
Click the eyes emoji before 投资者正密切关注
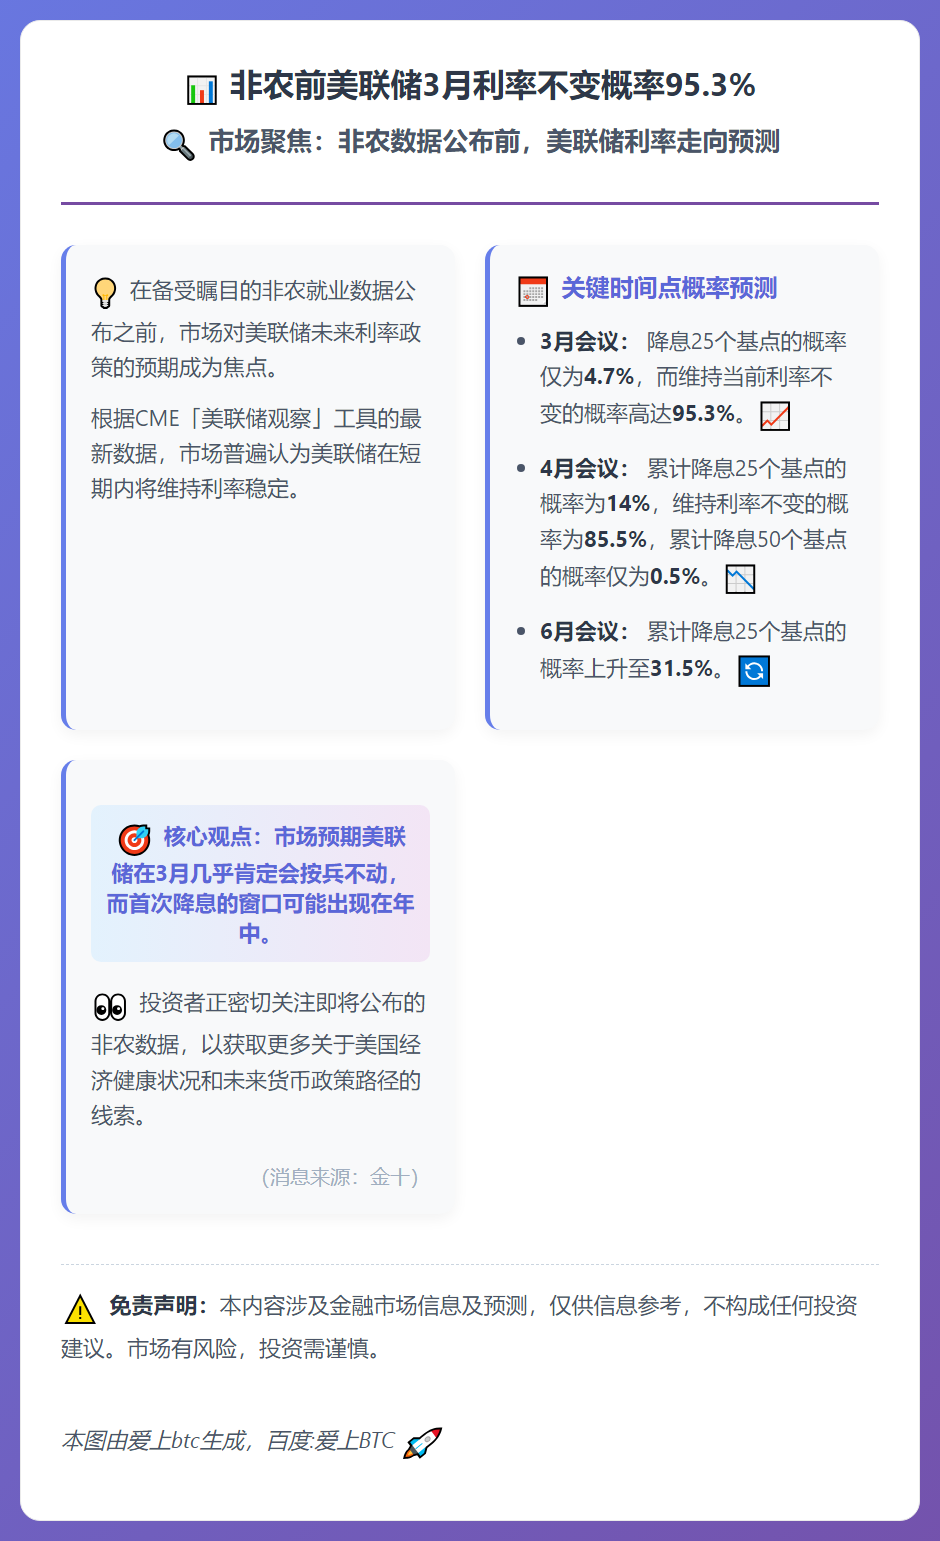pos(110,1006)
